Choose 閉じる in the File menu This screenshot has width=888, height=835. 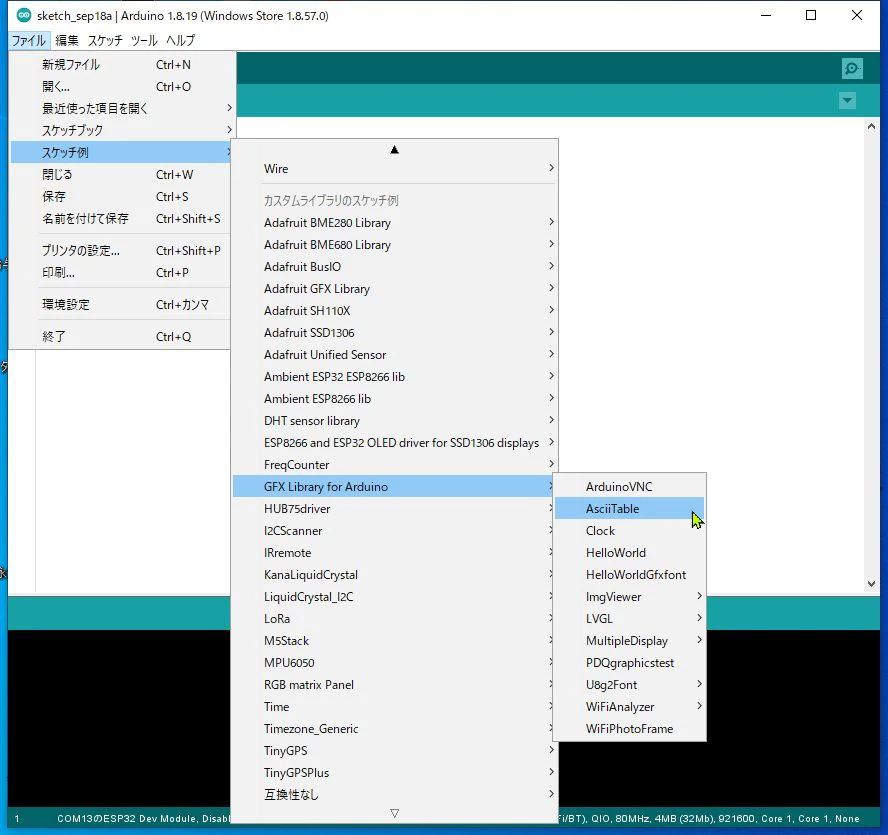coord(120,174)
